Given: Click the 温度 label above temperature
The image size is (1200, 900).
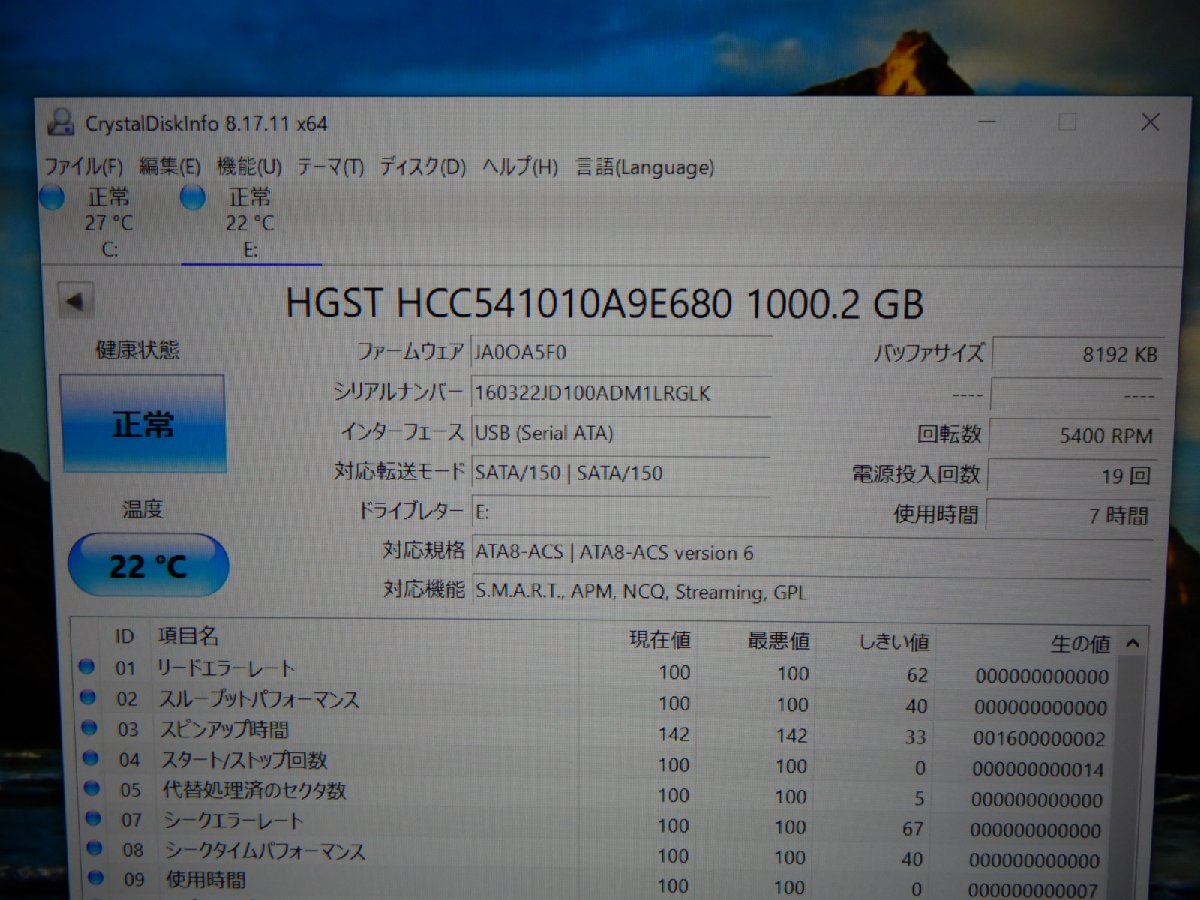Looking at the screenshot, I should pyautogui.click(x=141, y=510).
